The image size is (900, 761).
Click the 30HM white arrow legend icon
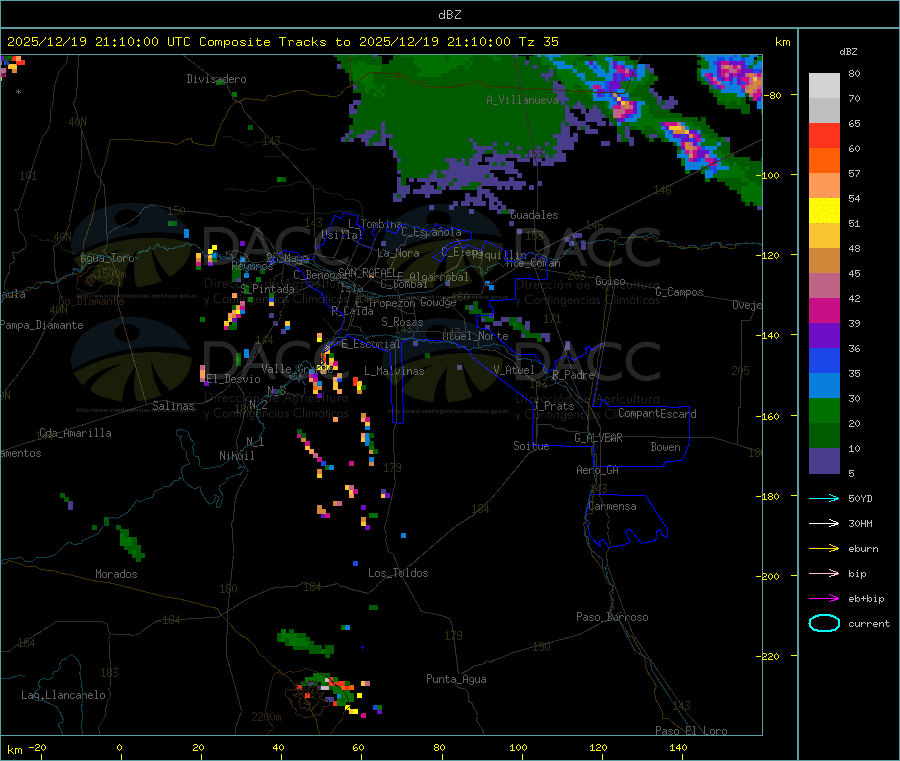click(x=824, y=523)
